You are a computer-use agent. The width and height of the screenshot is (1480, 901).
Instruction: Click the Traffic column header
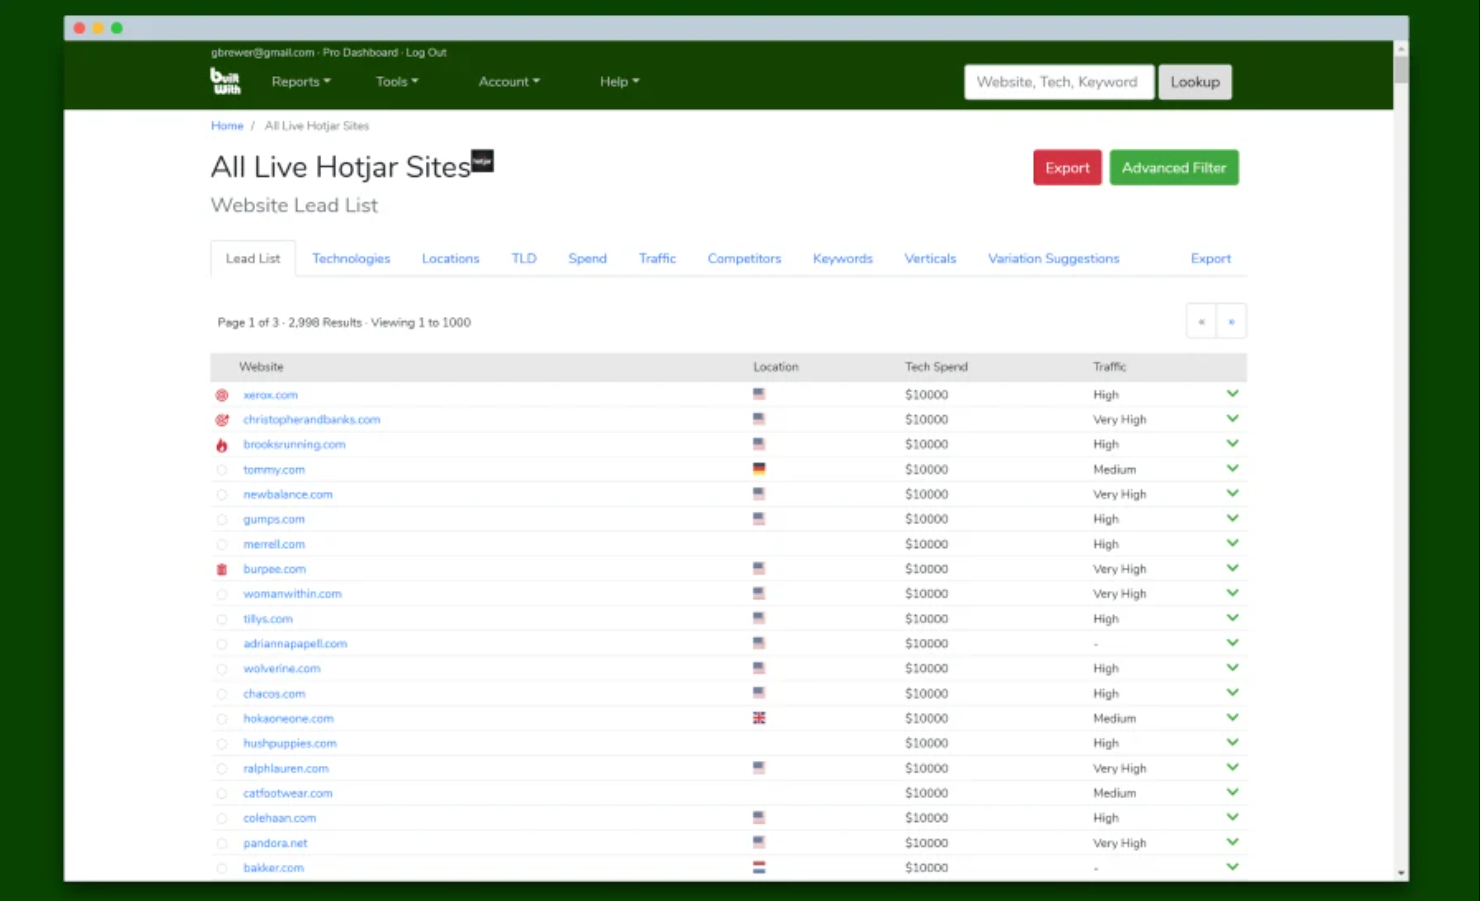(x=1109, y=367)
